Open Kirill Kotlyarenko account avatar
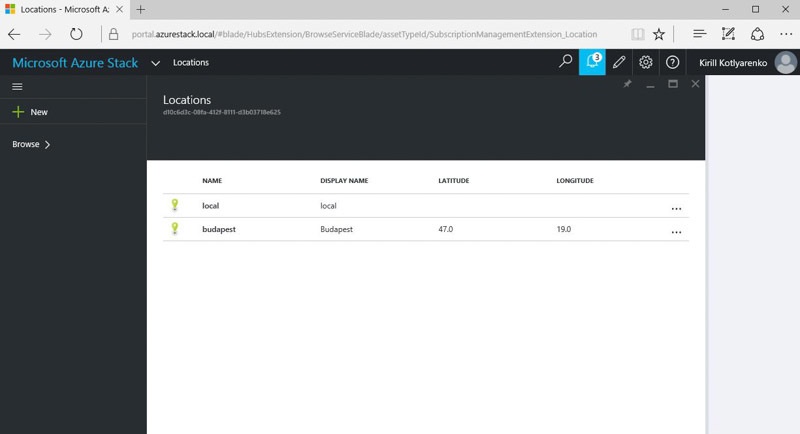The width and height of the screenshot is (800, 434). coord(786,62)
